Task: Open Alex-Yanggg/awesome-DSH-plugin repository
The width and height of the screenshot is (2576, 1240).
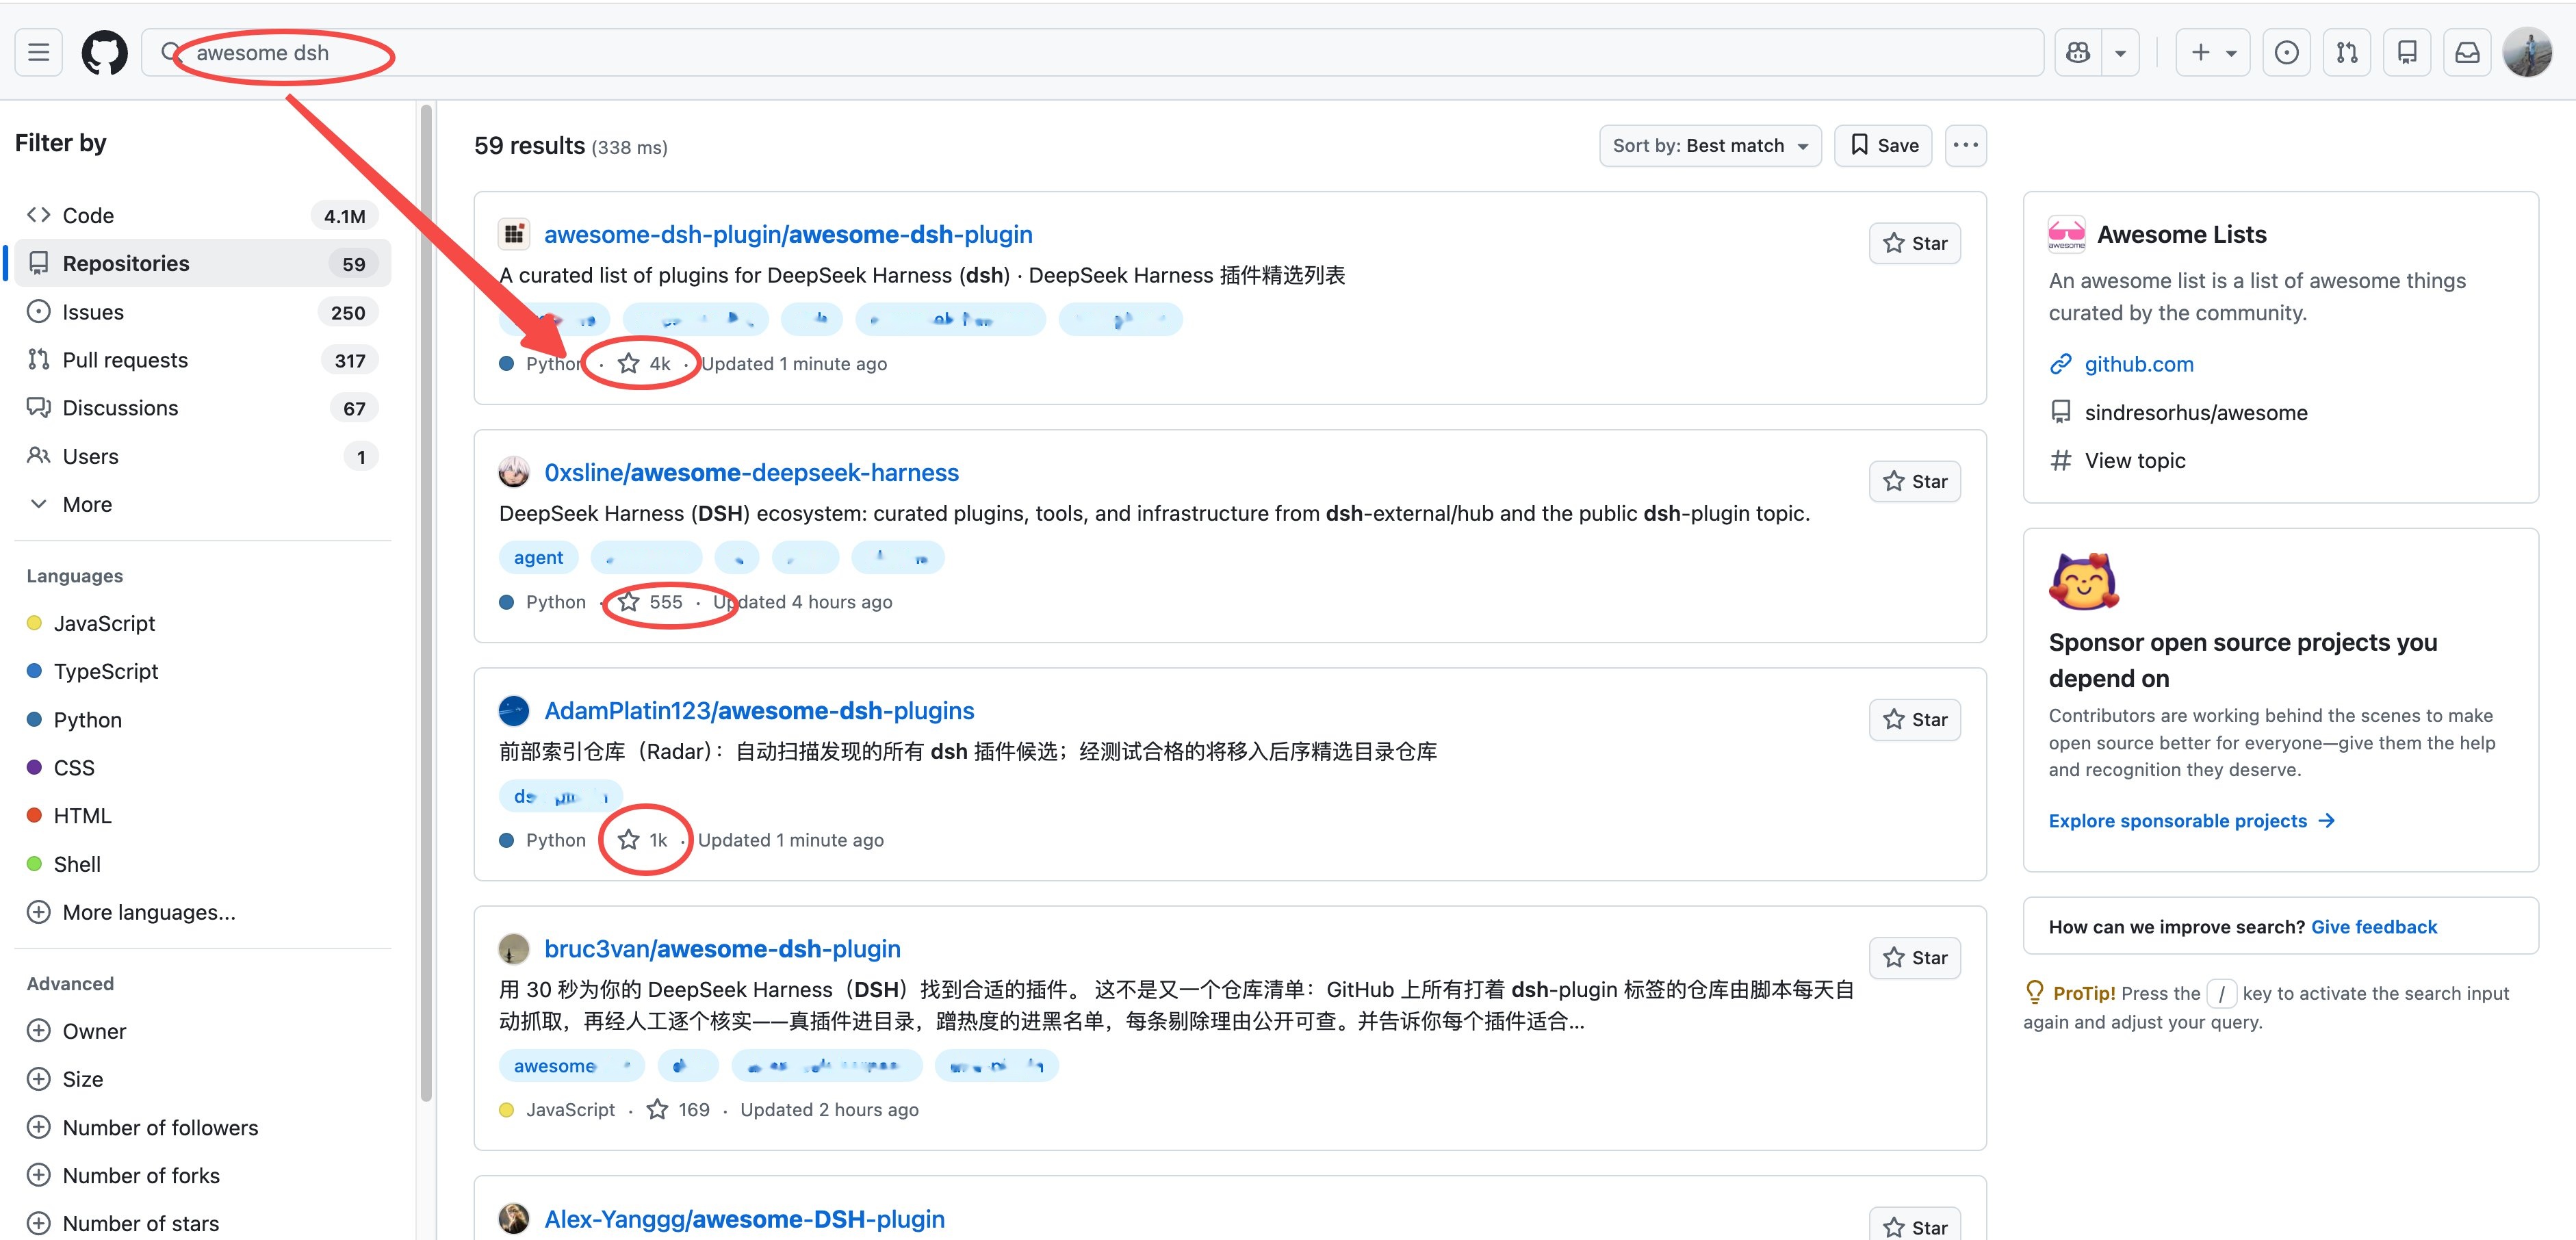Action: point(744,1219)
